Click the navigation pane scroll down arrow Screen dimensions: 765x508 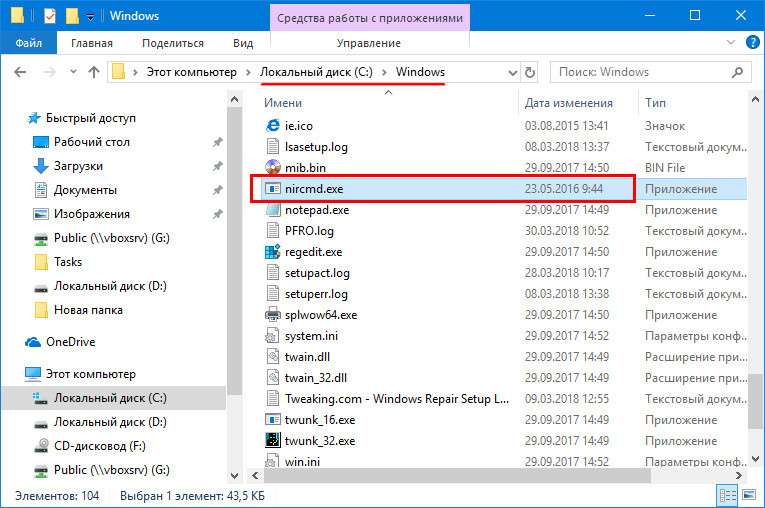tap(234, 475)
